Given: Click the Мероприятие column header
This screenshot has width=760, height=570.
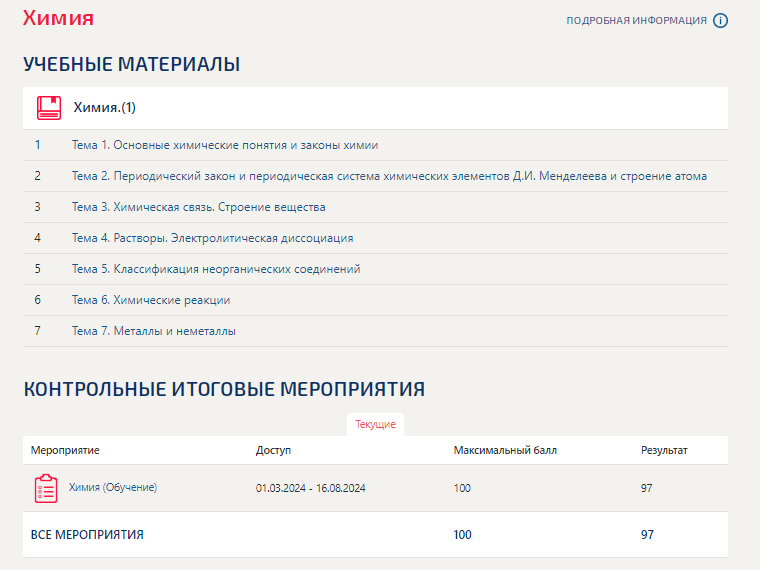Looking at the screenshot, I should 65,450.
